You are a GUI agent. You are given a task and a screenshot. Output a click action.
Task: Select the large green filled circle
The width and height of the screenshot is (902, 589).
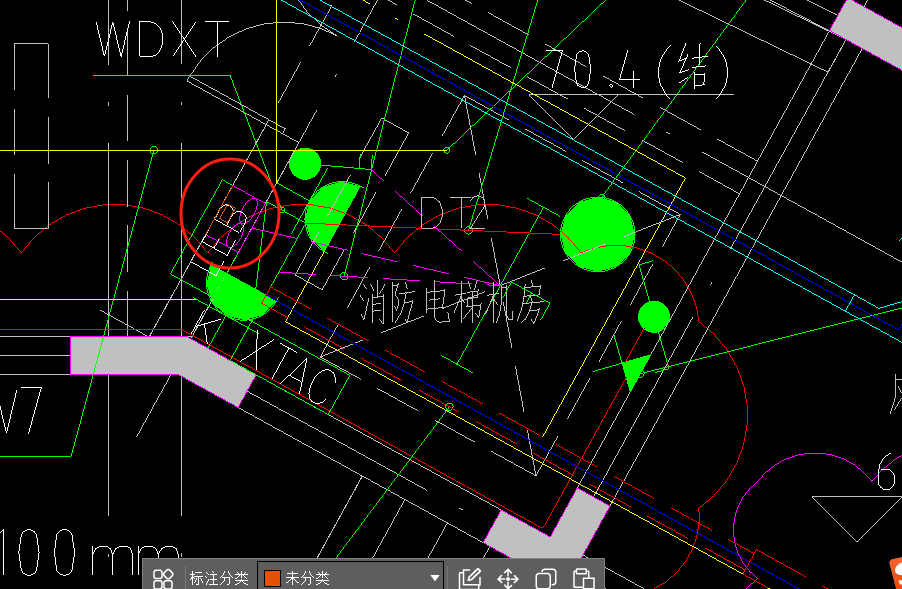point(598,234)
